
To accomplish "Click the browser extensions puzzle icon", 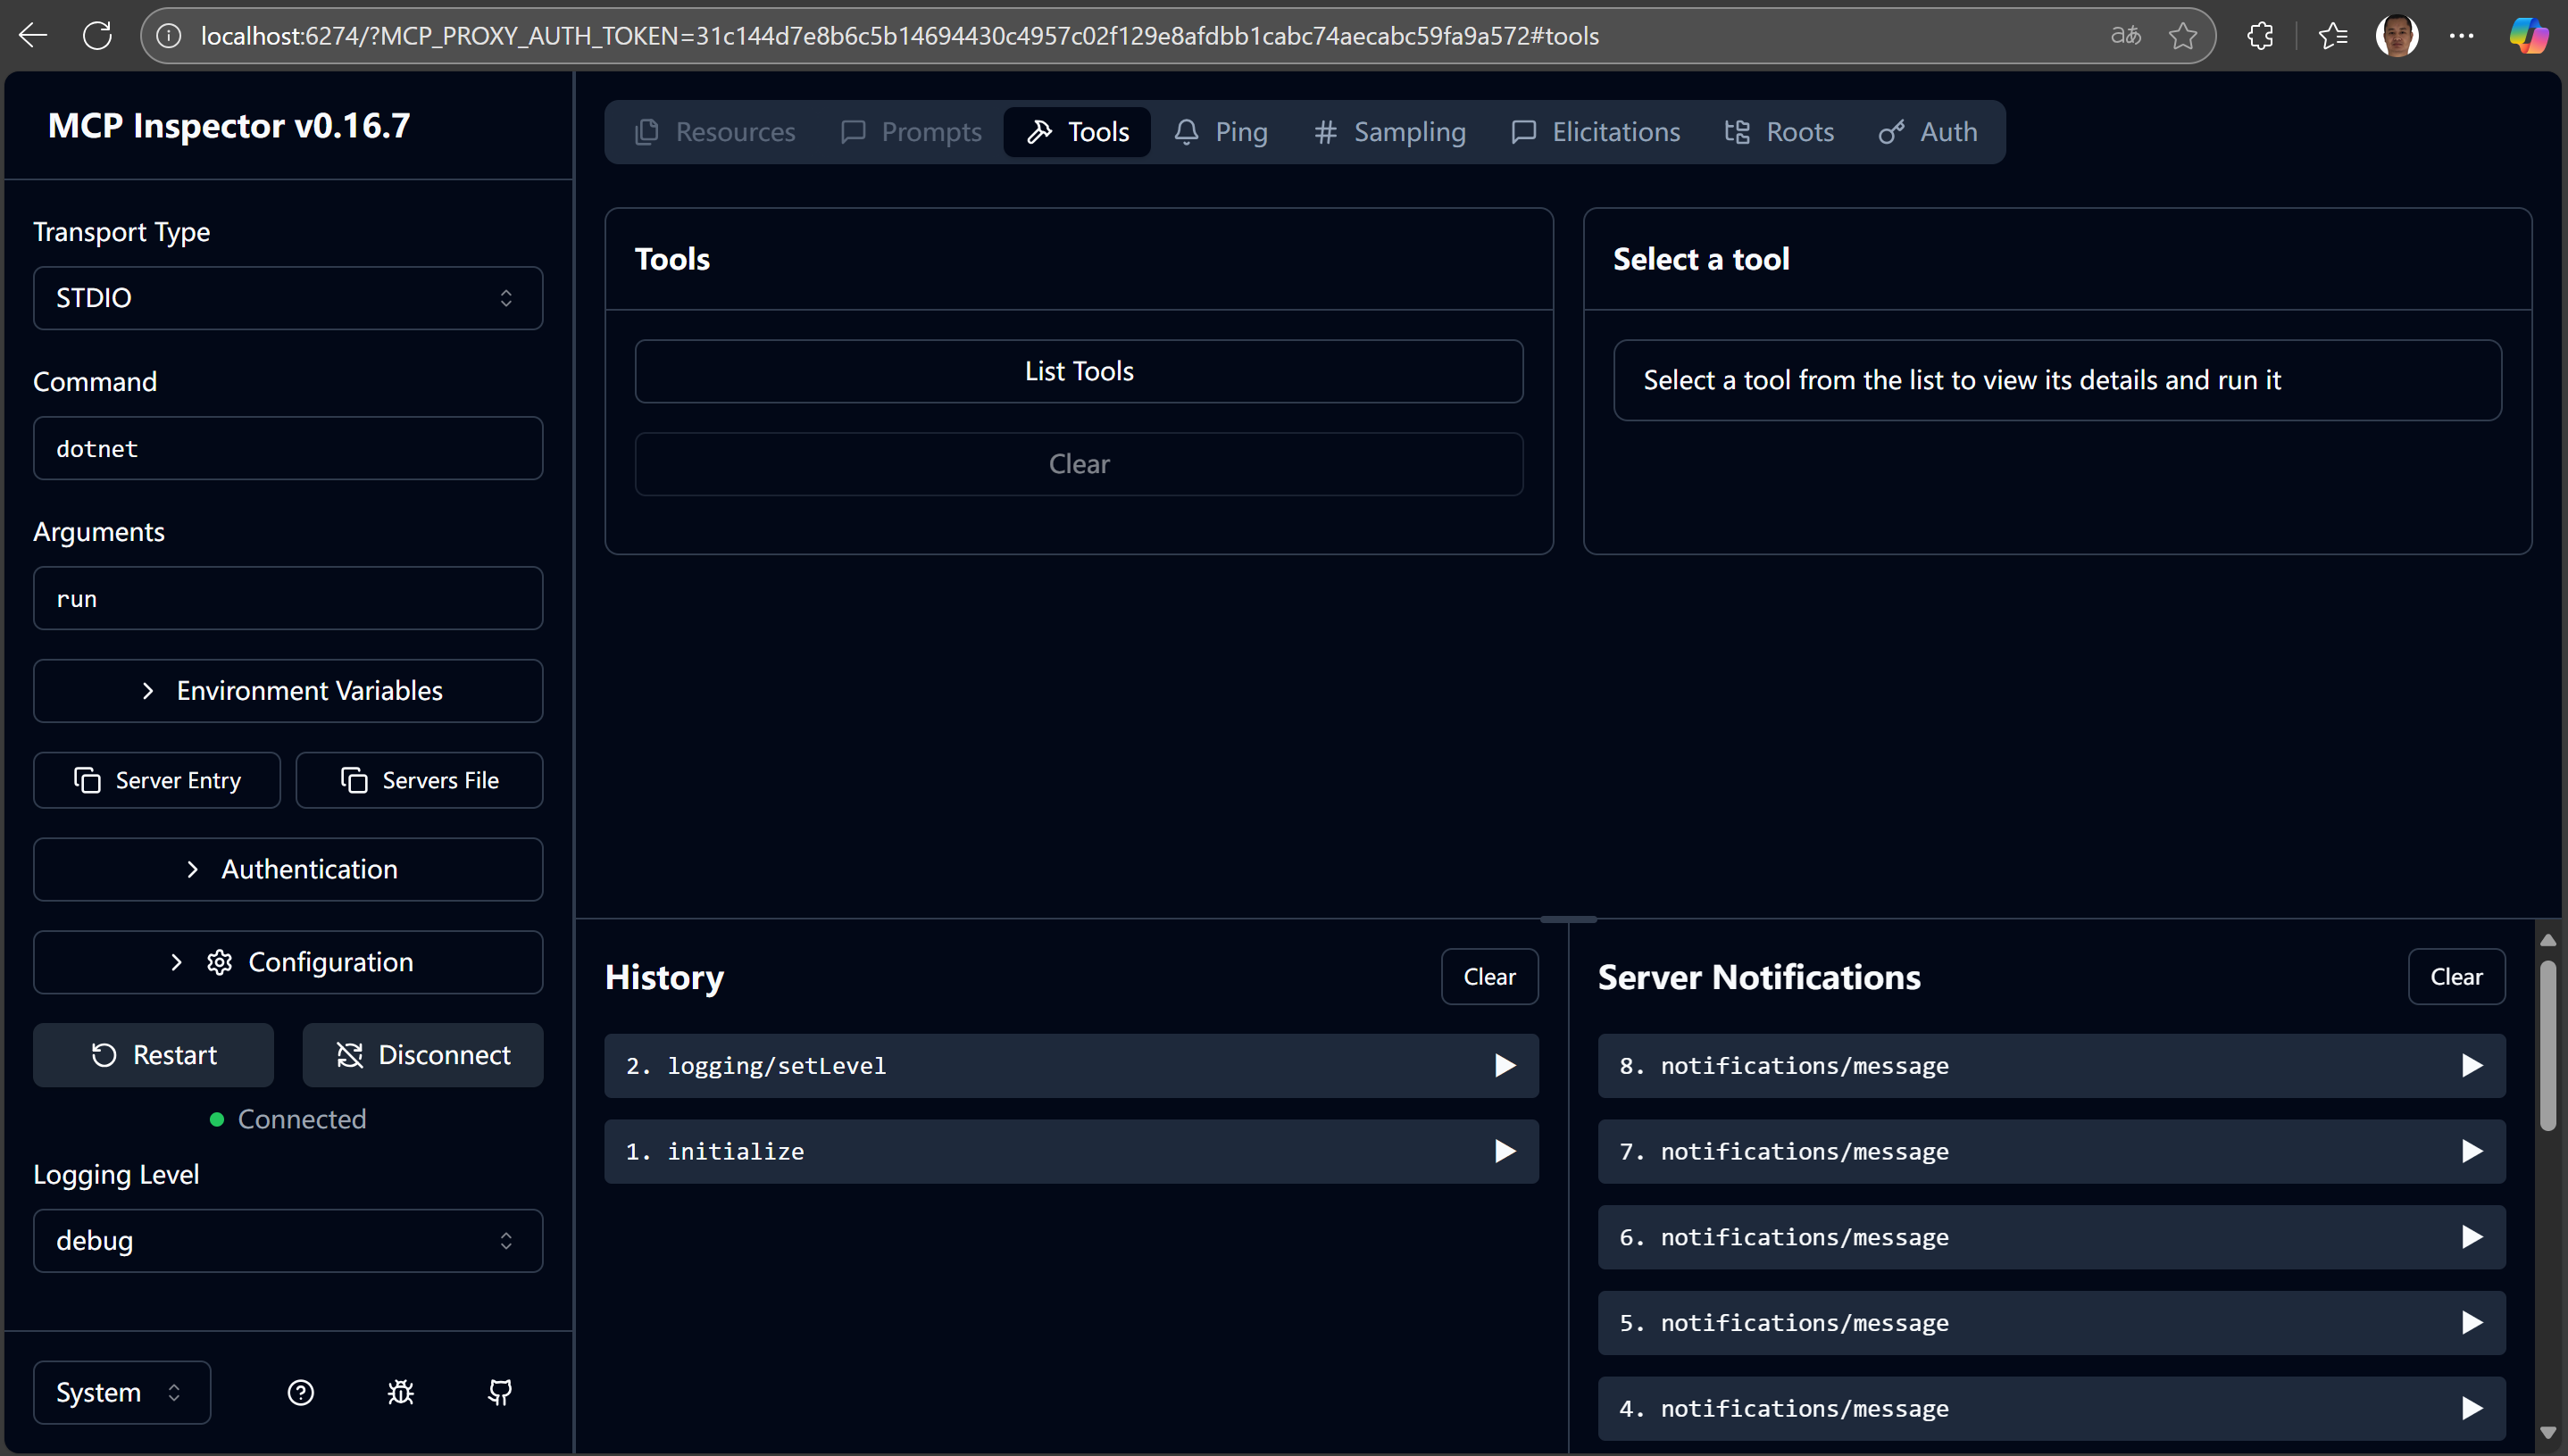I will coord(2260,36).
